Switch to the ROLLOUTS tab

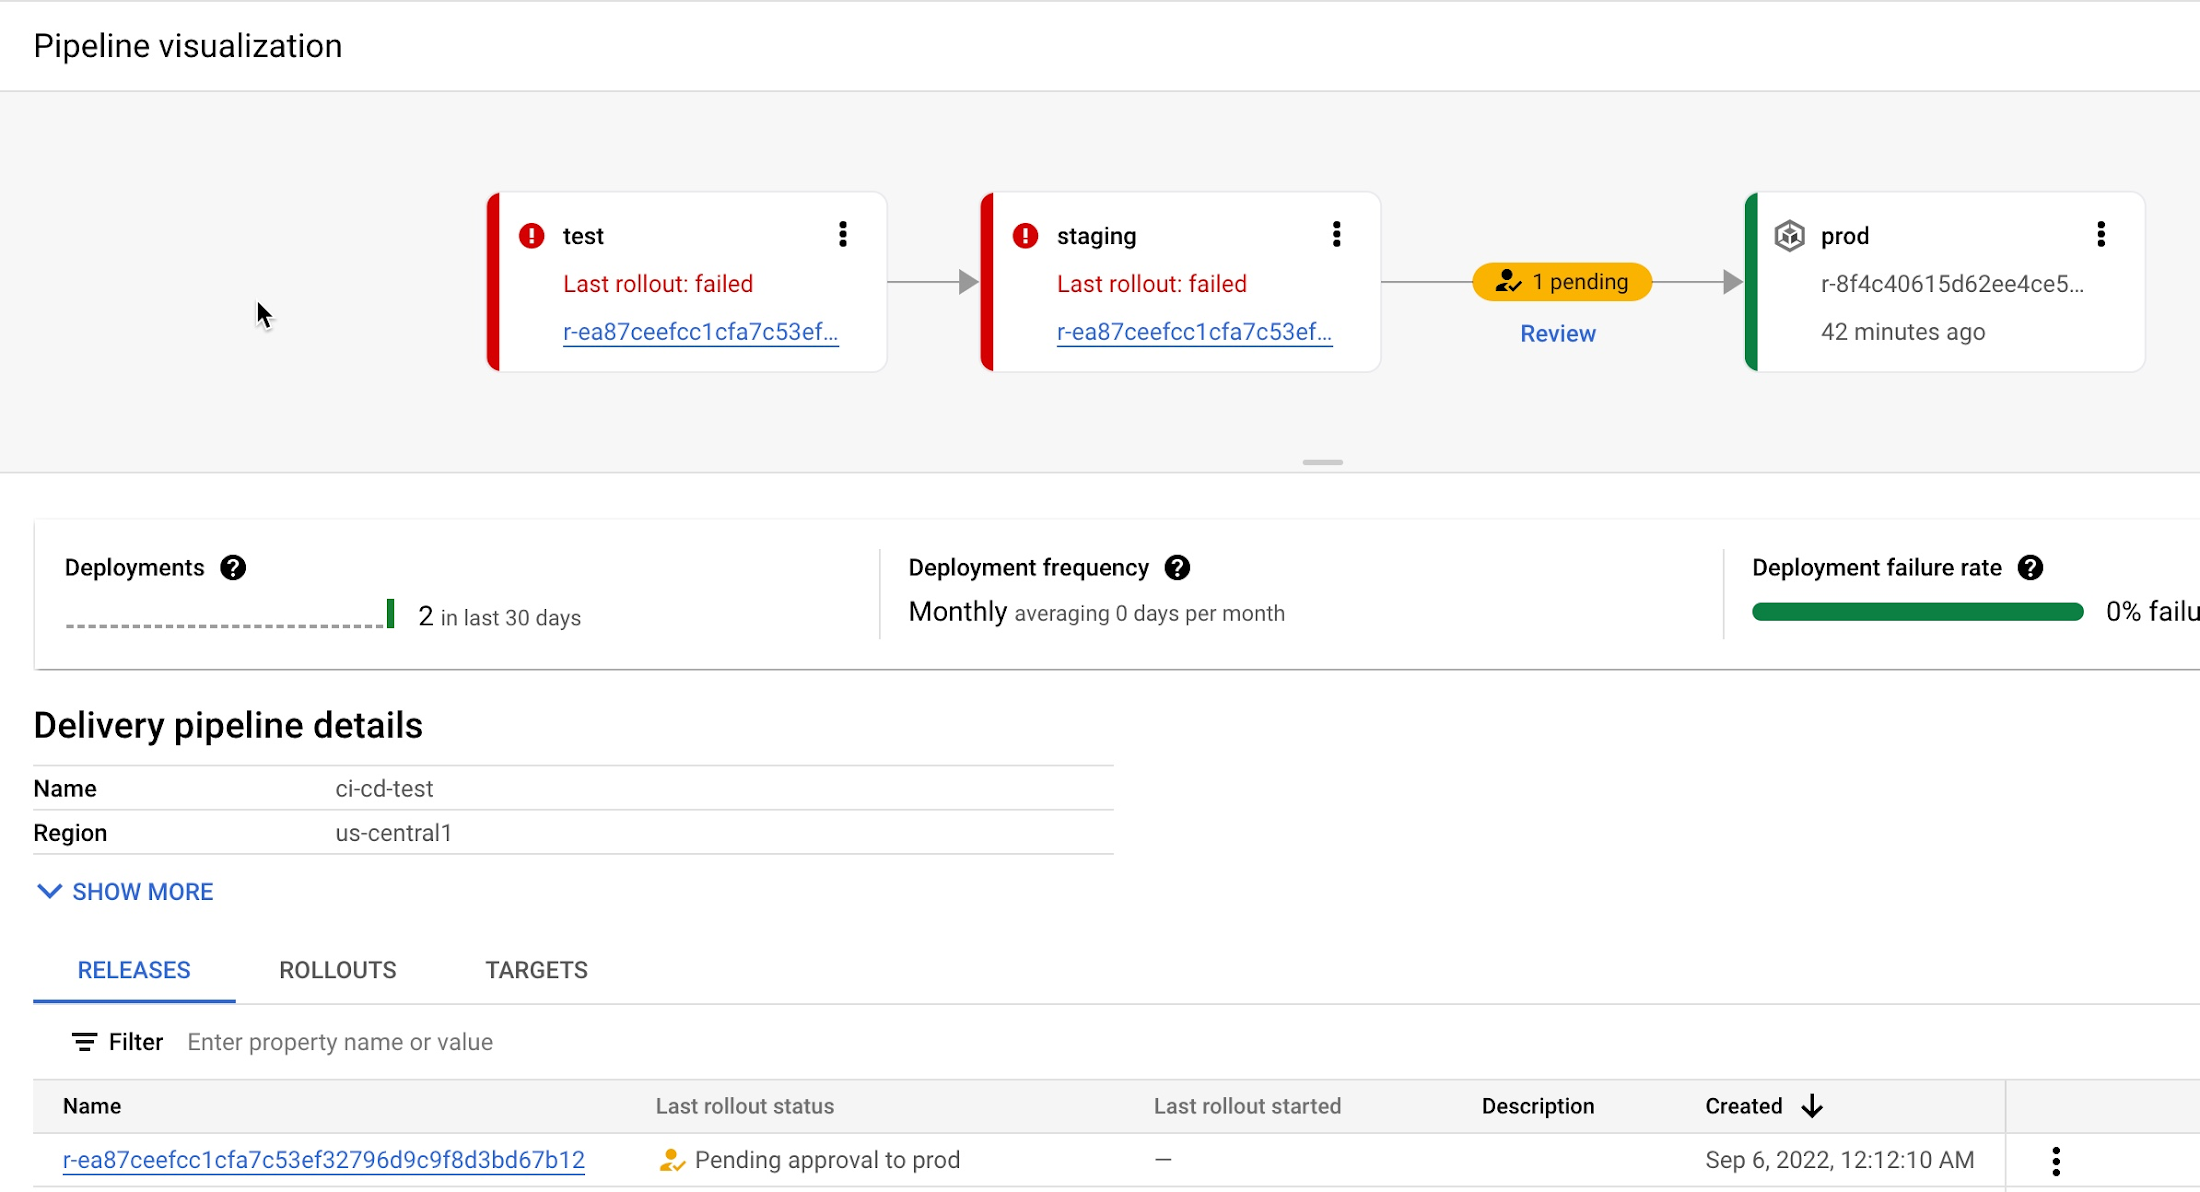tap(338, 970)
